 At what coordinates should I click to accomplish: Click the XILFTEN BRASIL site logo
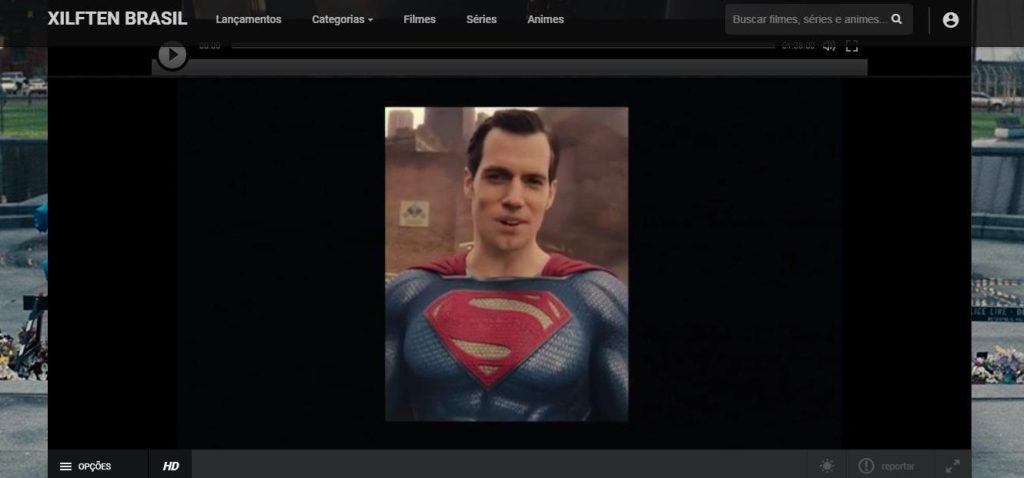(117, 19)
